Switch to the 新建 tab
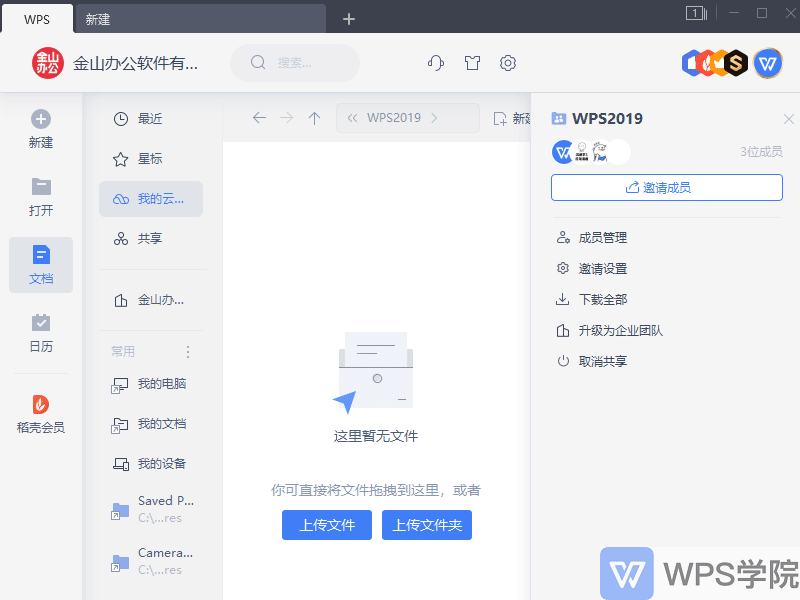 [x=200, y=19]
